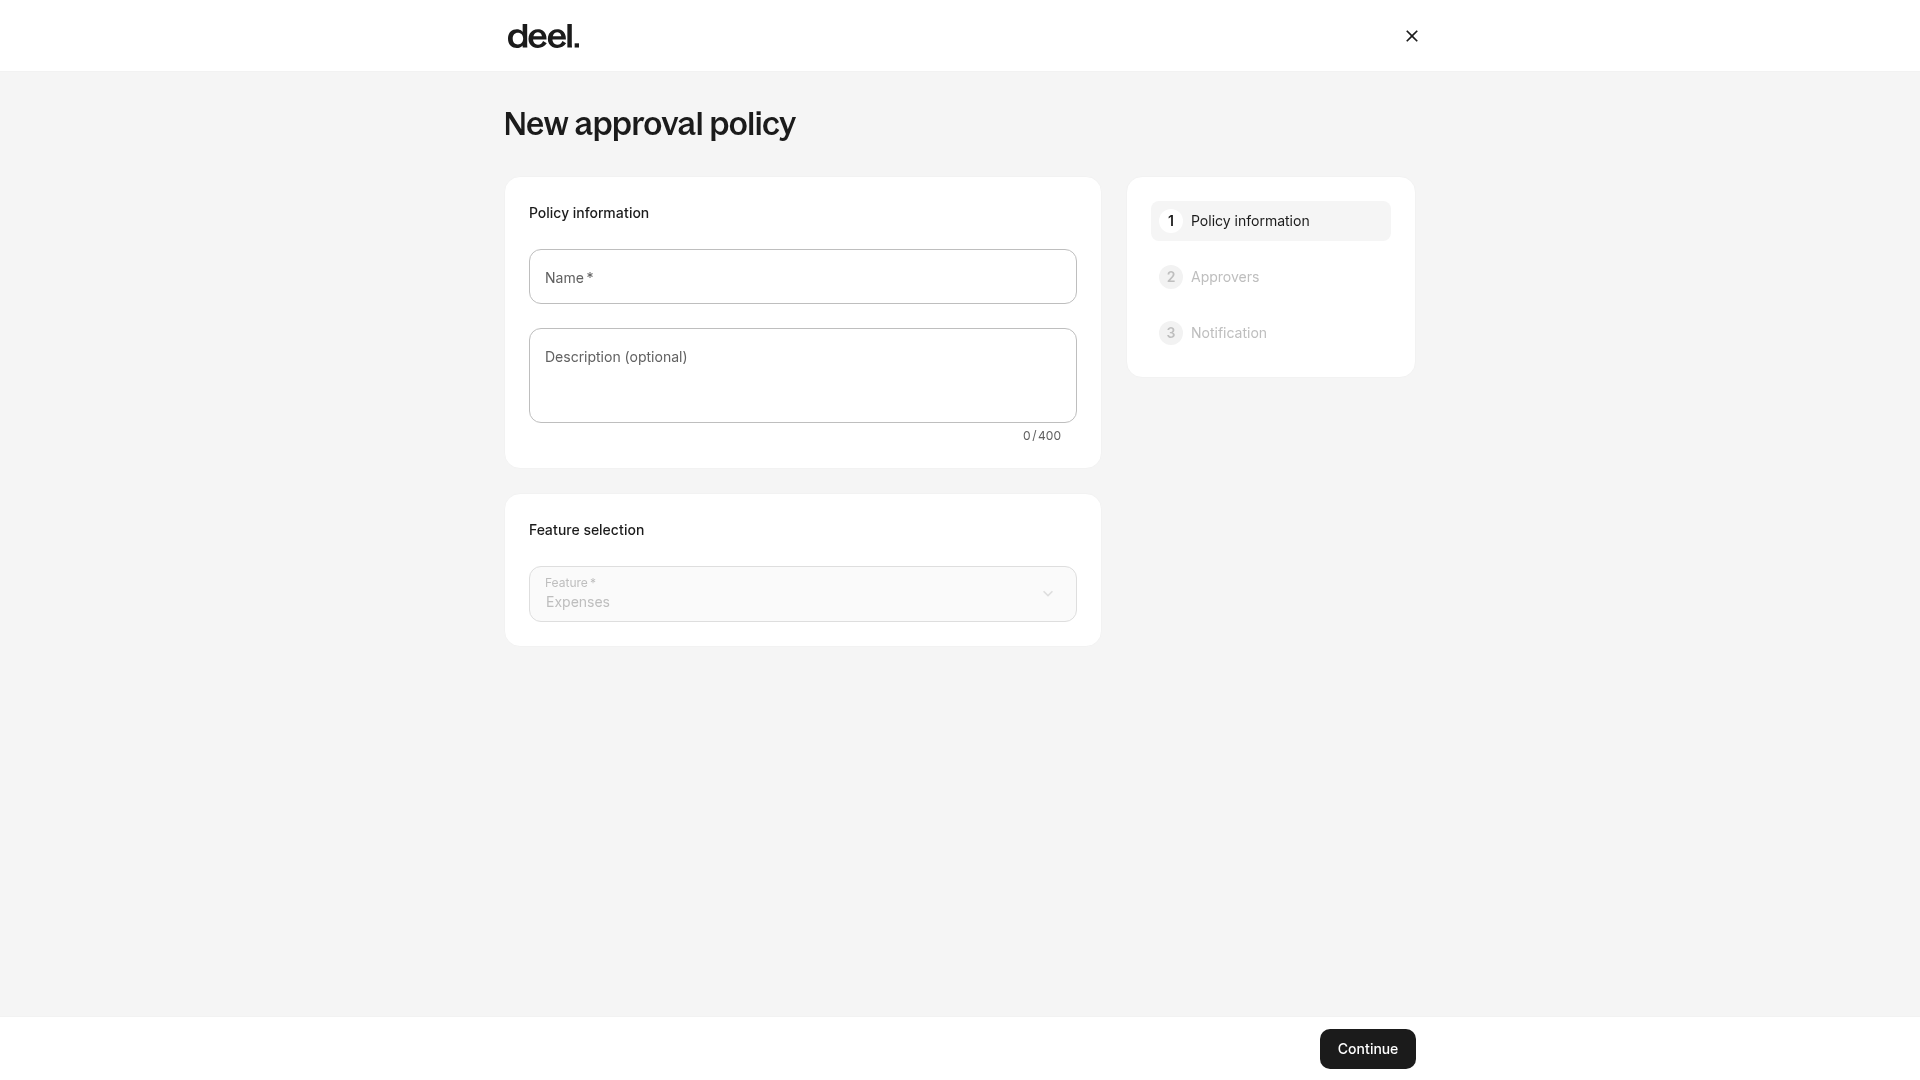This screenshot has width=1920, height=1080.
Task: Click the step 2 number badge
Action: 1170,277
